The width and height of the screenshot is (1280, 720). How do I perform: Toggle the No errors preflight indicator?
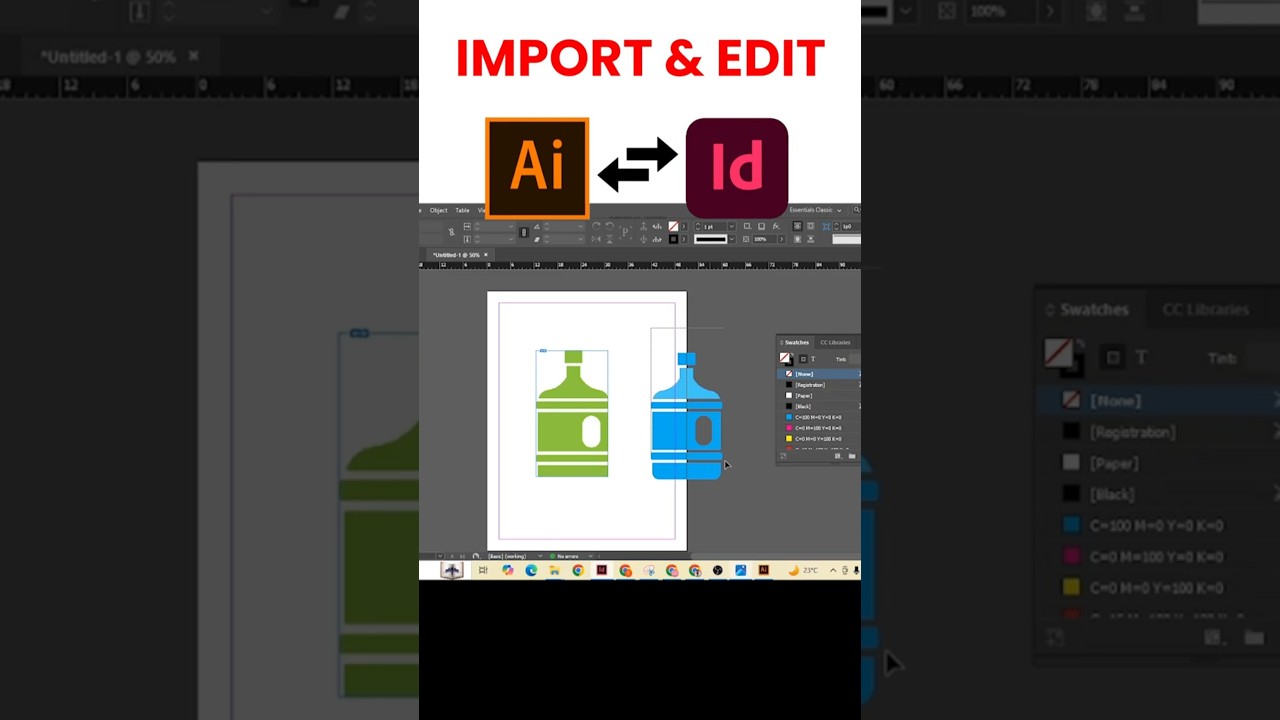(566, 556)
